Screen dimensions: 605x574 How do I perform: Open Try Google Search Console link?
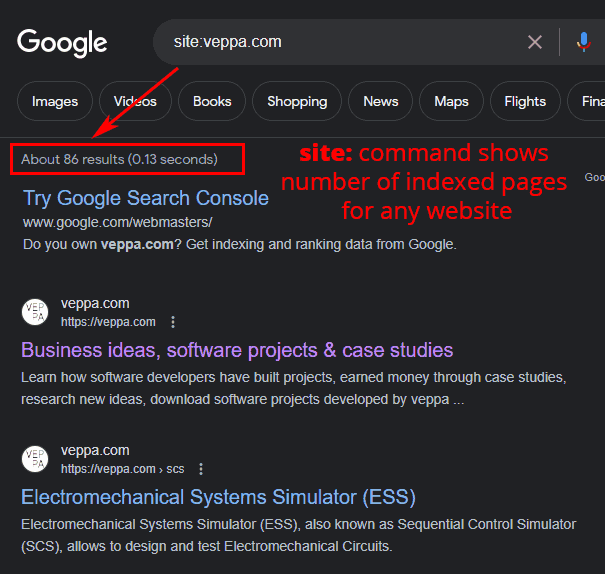pos(146,198)
